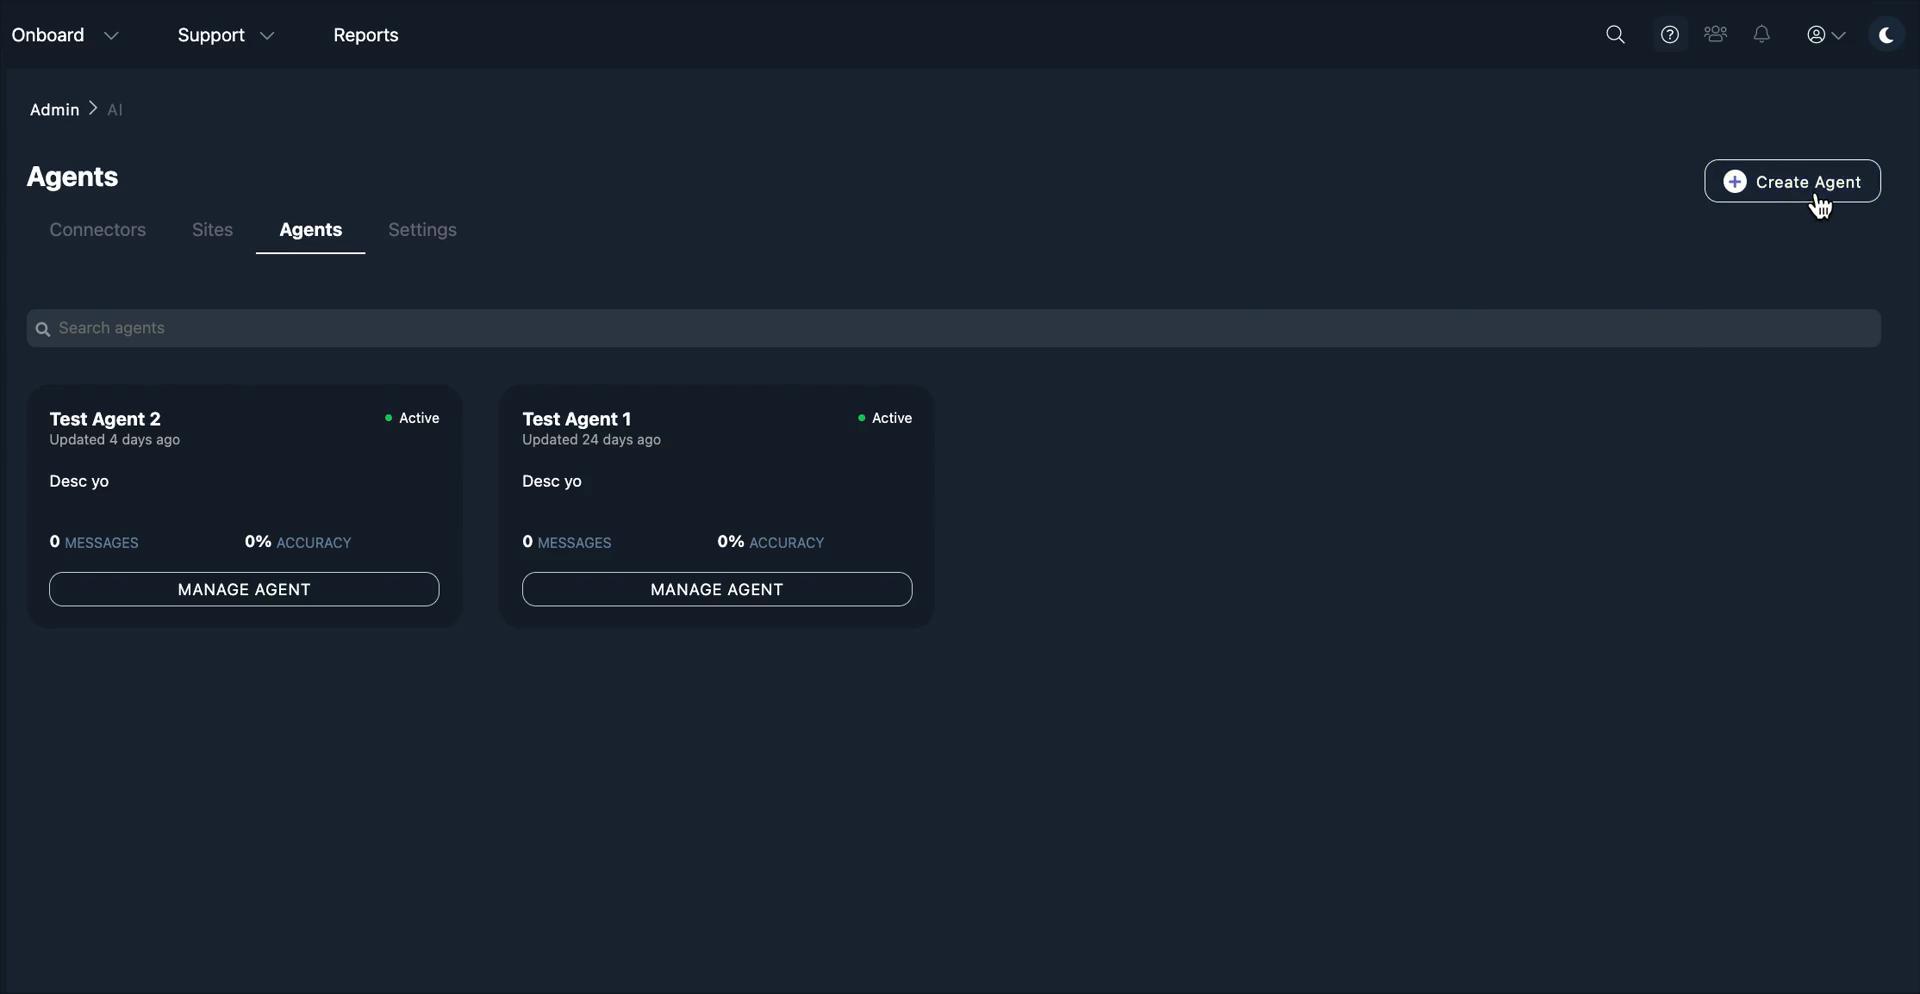This screenshot has height=994, width=1920.
Task: Click the magnifier icon in agents search
Action: pyautogui.click(x=43, y=329)
